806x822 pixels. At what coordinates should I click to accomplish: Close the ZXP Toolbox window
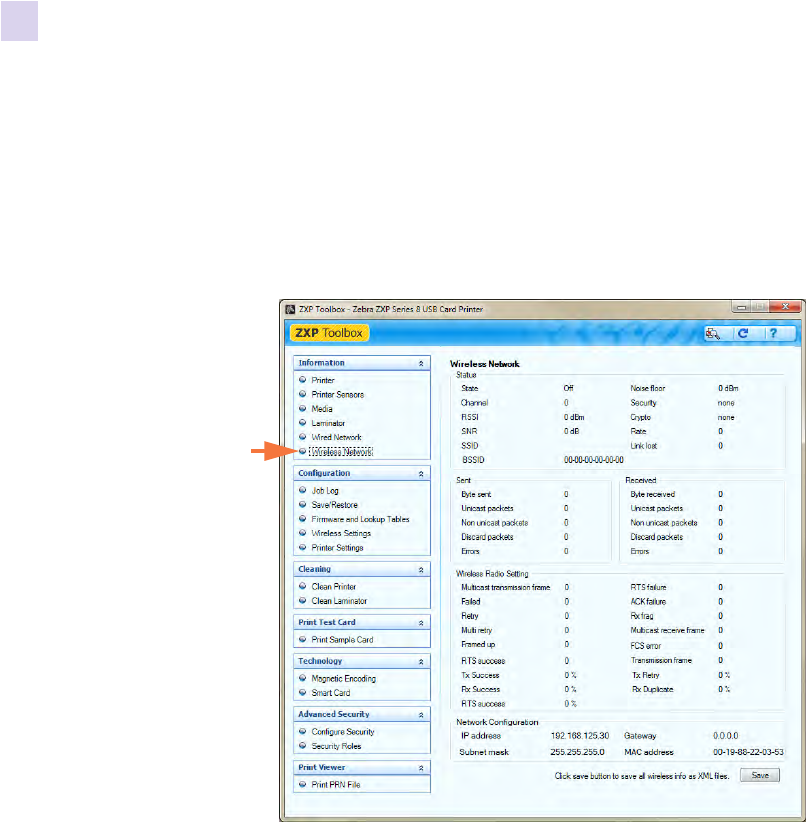coord(784,307)
